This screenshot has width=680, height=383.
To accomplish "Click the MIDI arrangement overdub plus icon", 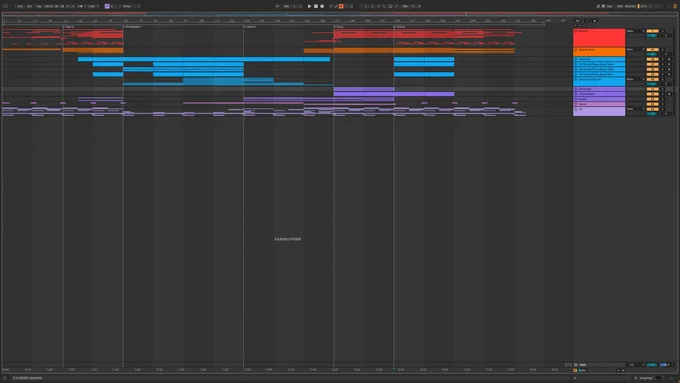I will point(331,6).
